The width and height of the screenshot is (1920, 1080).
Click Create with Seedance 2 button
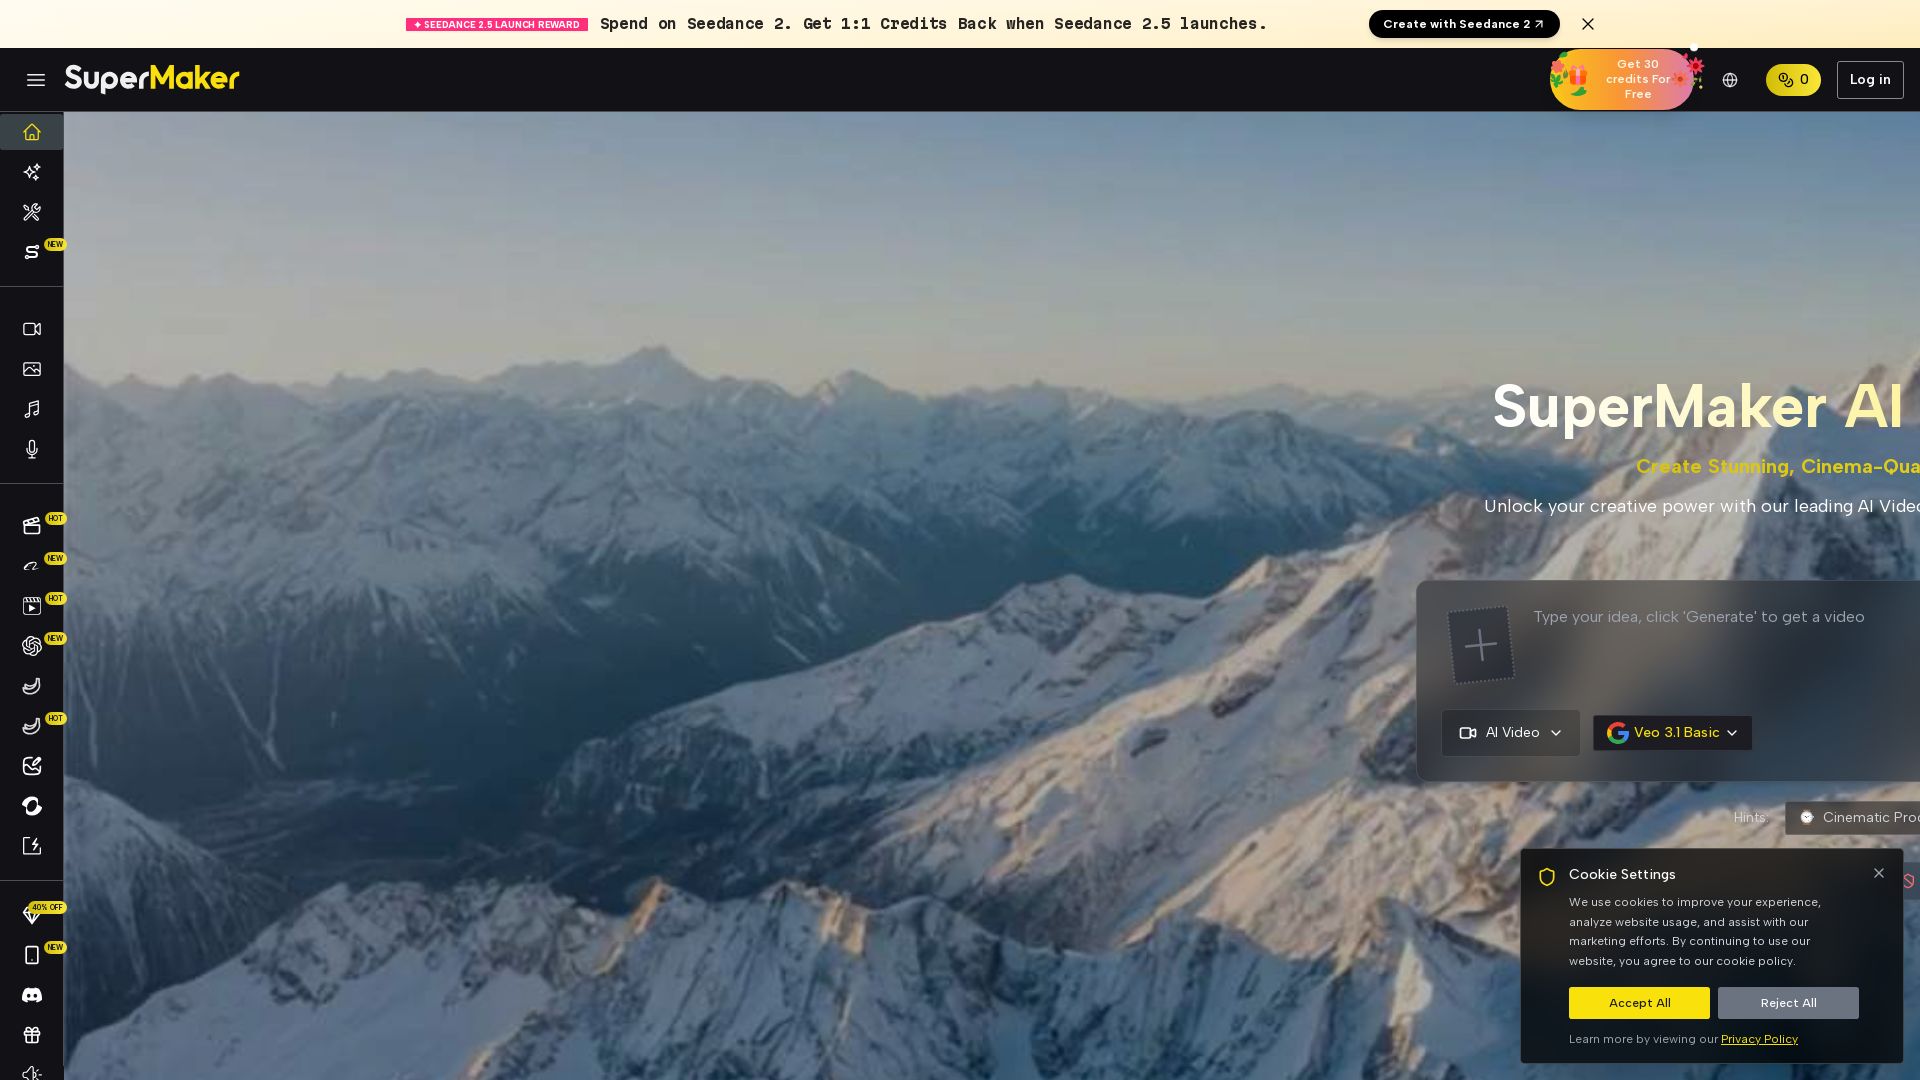tap(1464, 24)
